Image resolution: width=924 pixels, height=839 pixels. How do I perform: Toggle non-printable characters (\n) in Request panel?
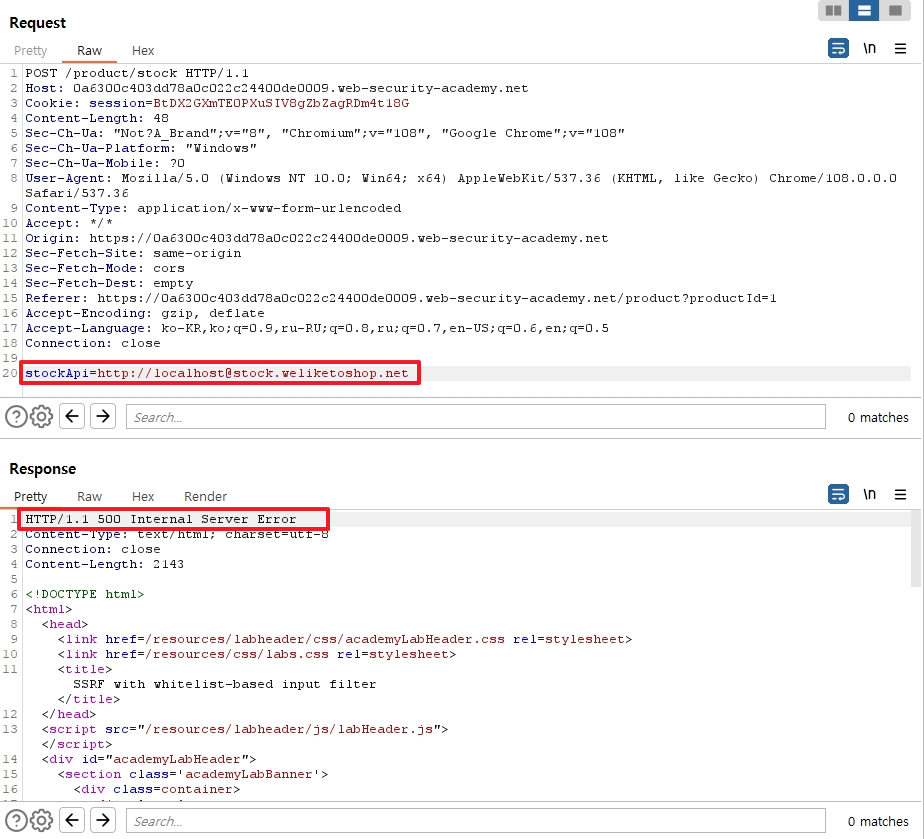(x=870, y=48)
